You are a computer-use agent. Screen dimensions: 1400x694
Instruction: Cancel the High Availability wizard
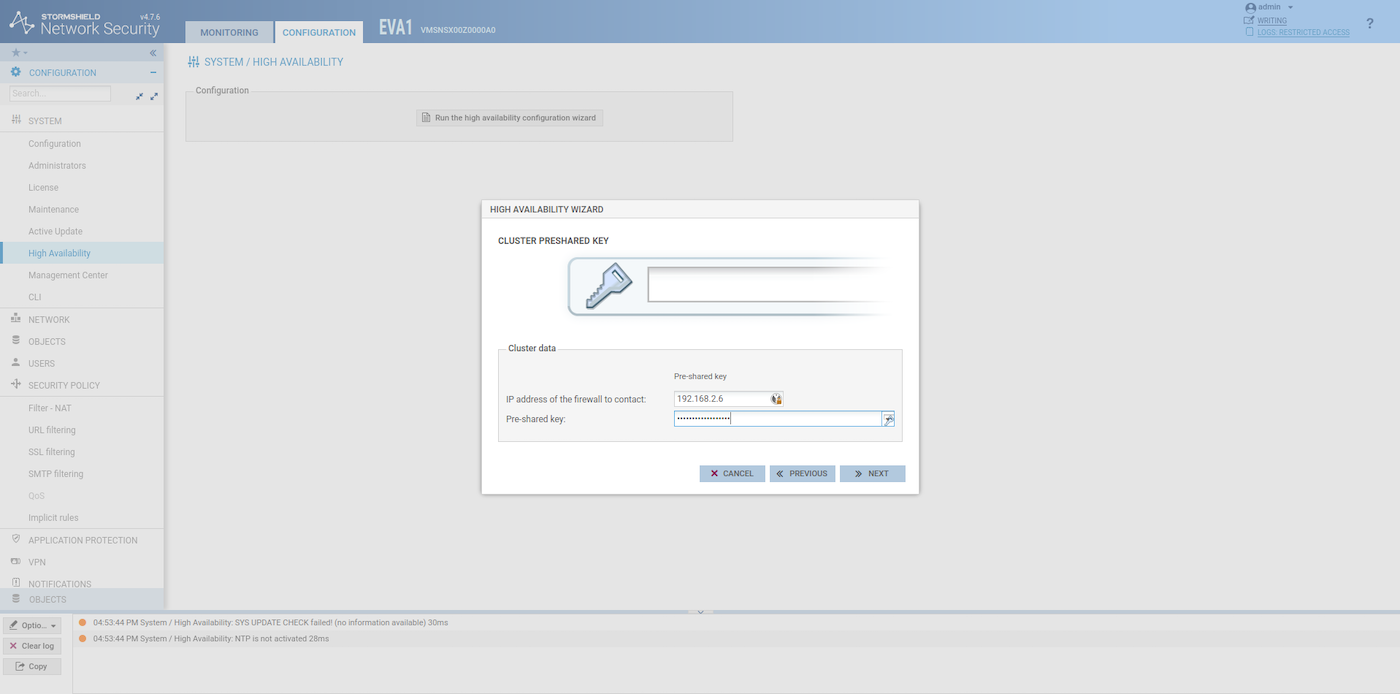(732, 474)
